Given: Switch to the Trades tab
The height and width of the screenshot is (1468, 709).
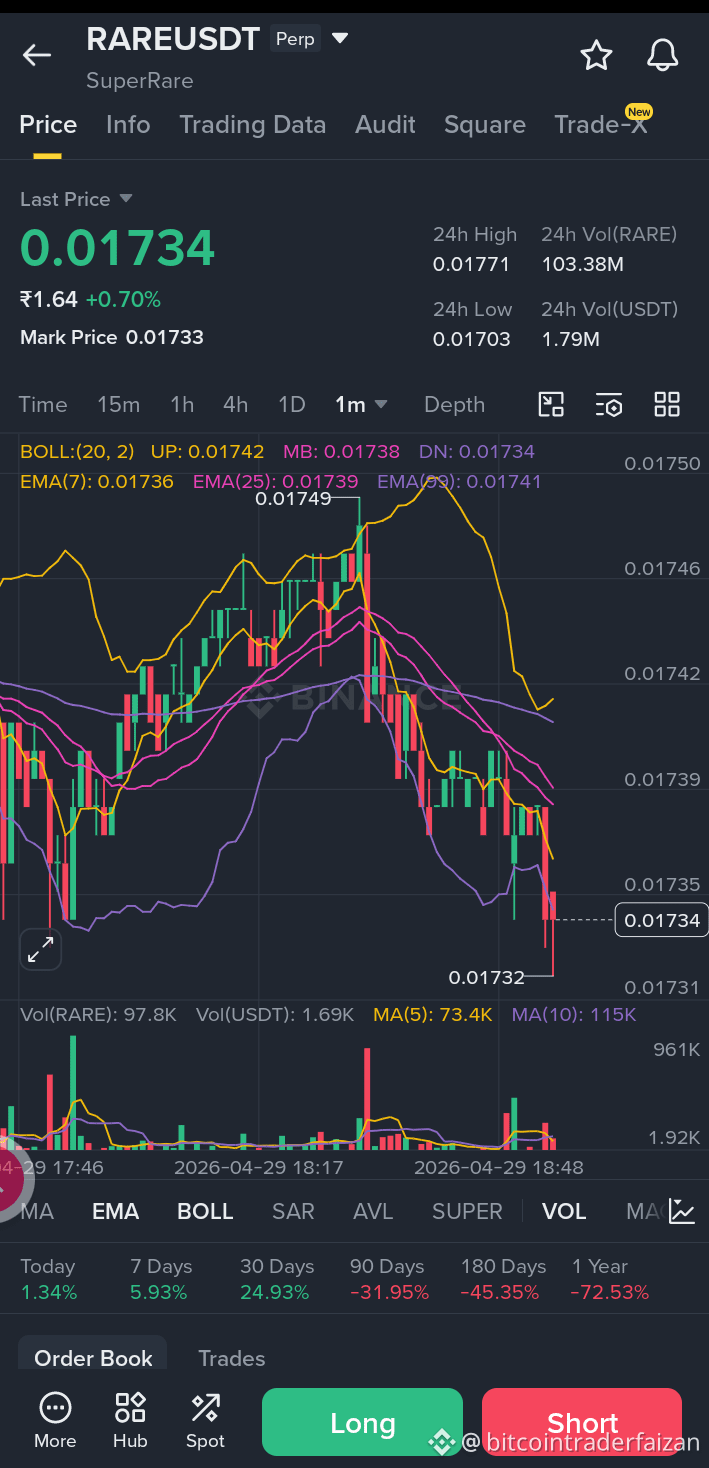Looking at the screenshot, I should pos(232,1358).
